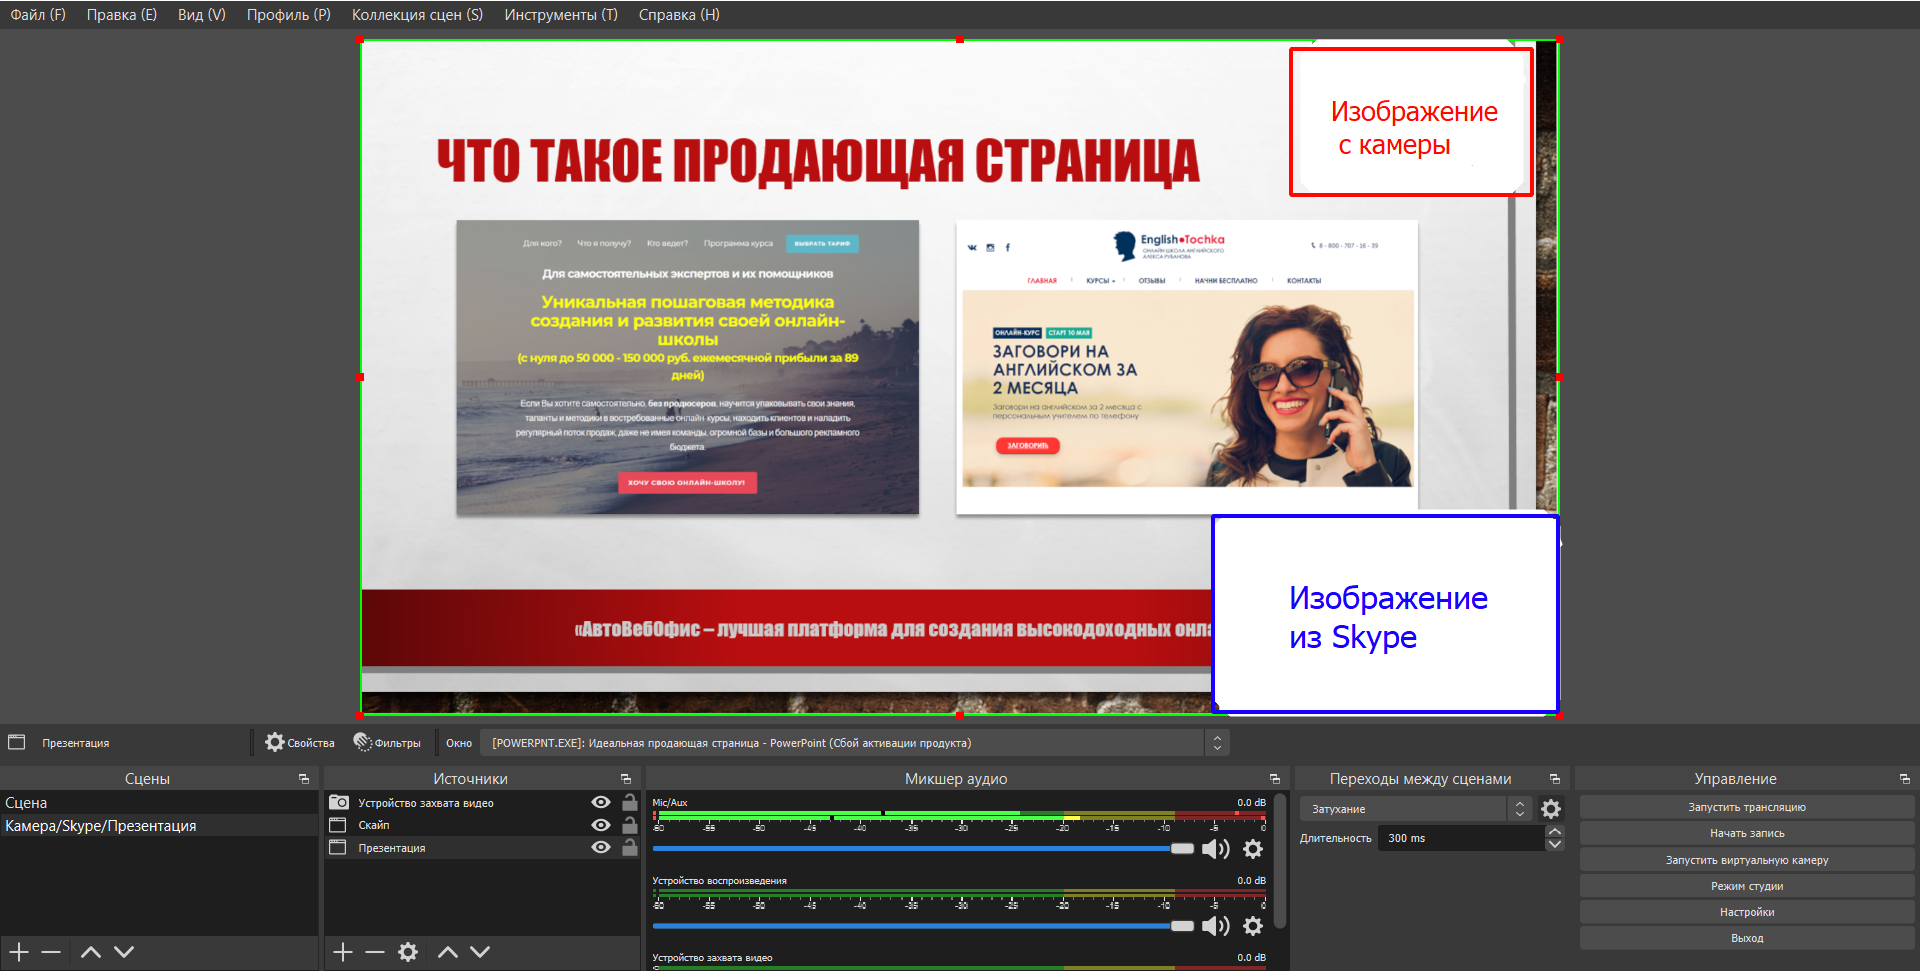This screenshot has width=1920, height=971.
Task: Click camera icon of Устройство захвата видео source
Action: (x=339, y=802)
